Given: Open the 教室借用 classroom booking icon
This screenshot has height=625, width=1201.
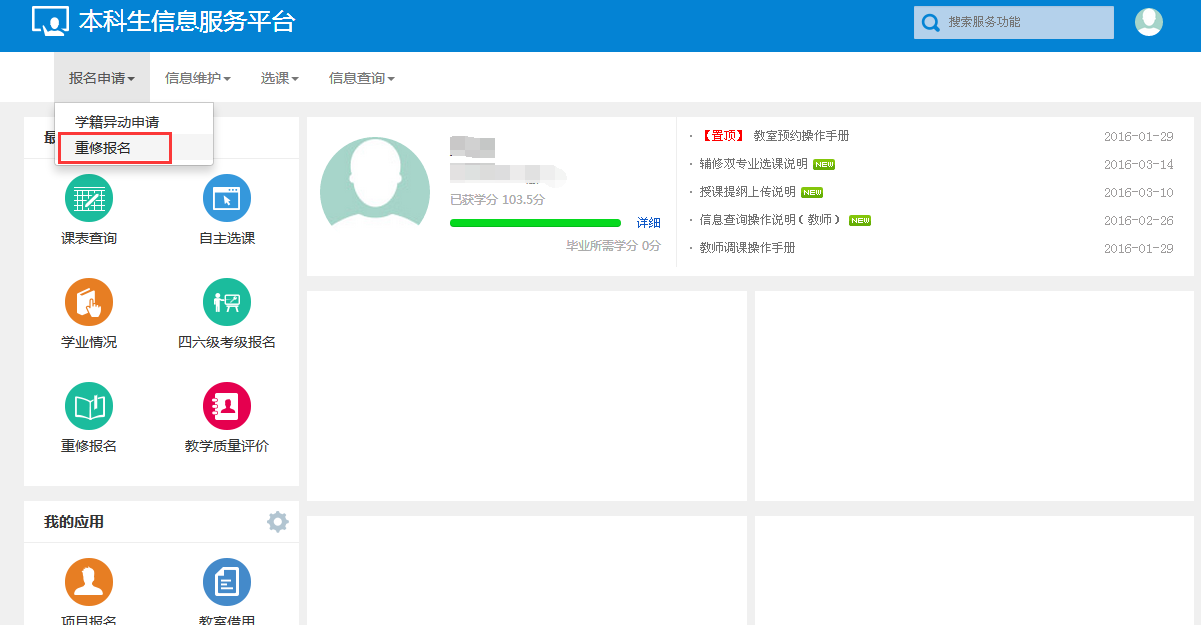Looking at the screenshot, I should (227, 582).
